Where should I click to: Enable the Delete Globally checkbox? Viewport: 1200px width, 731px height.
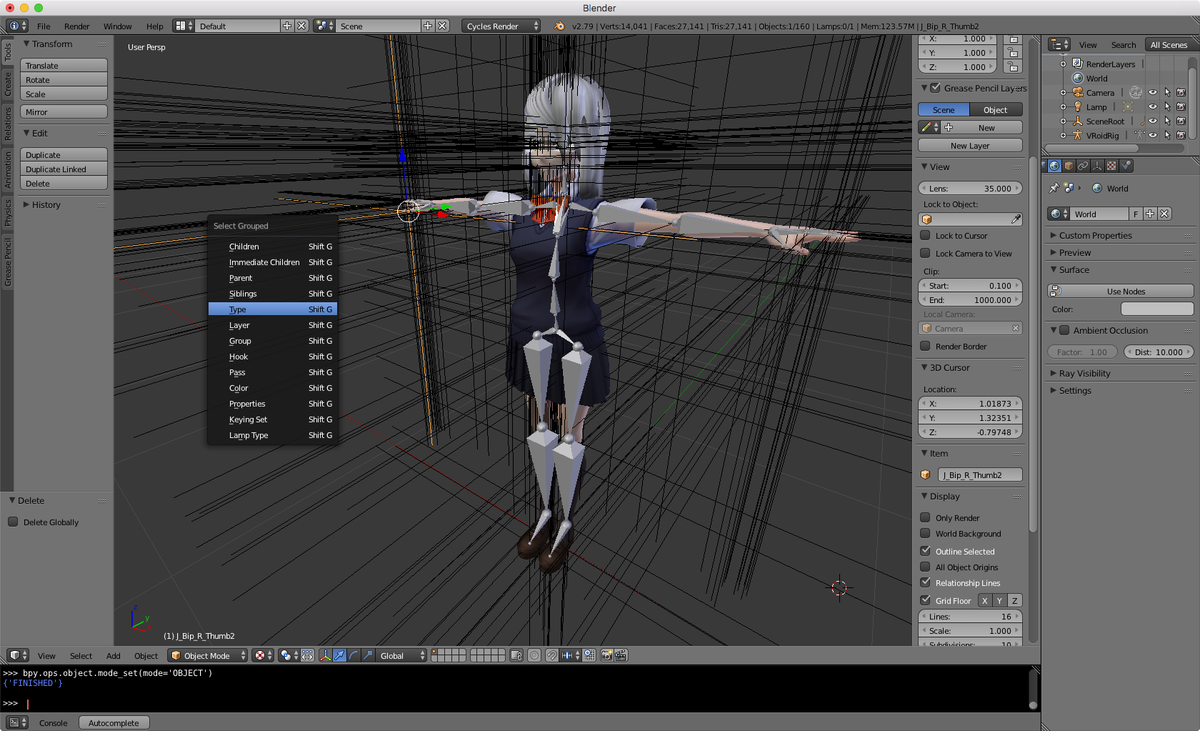pyautogui.click(x=13, y=522)
